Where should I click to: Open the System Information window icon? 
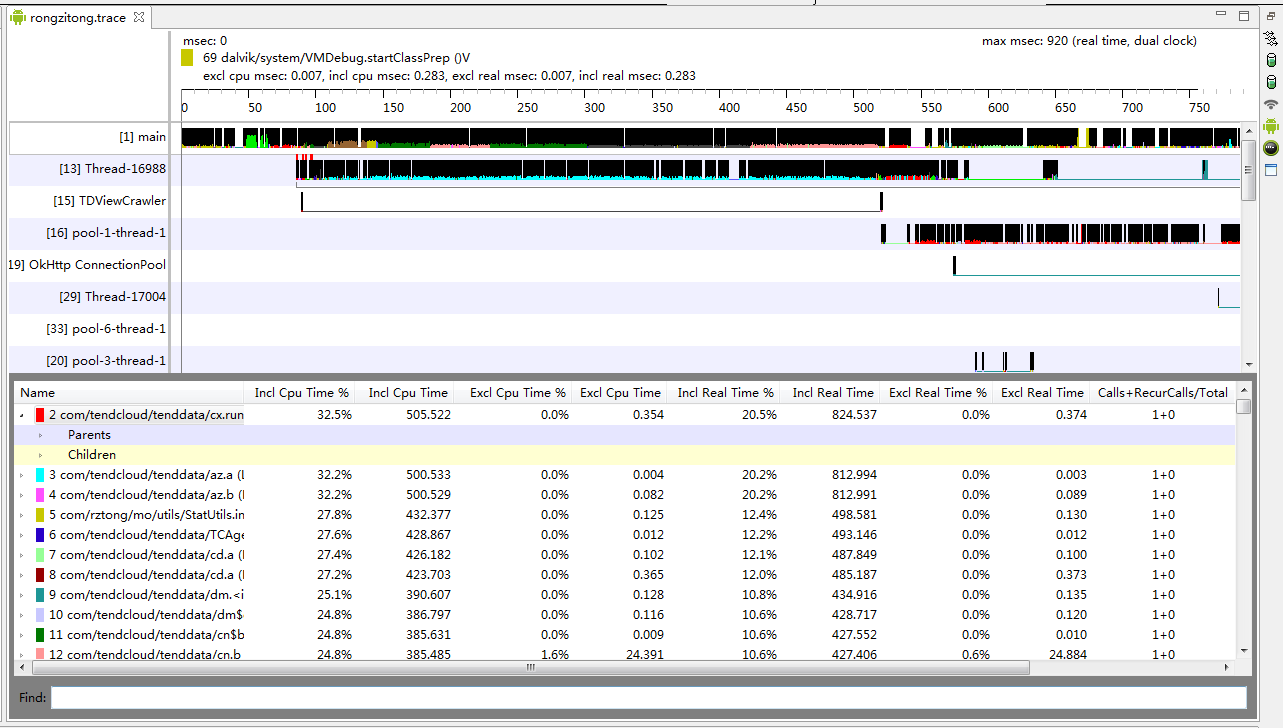(x=1271, y=169)
